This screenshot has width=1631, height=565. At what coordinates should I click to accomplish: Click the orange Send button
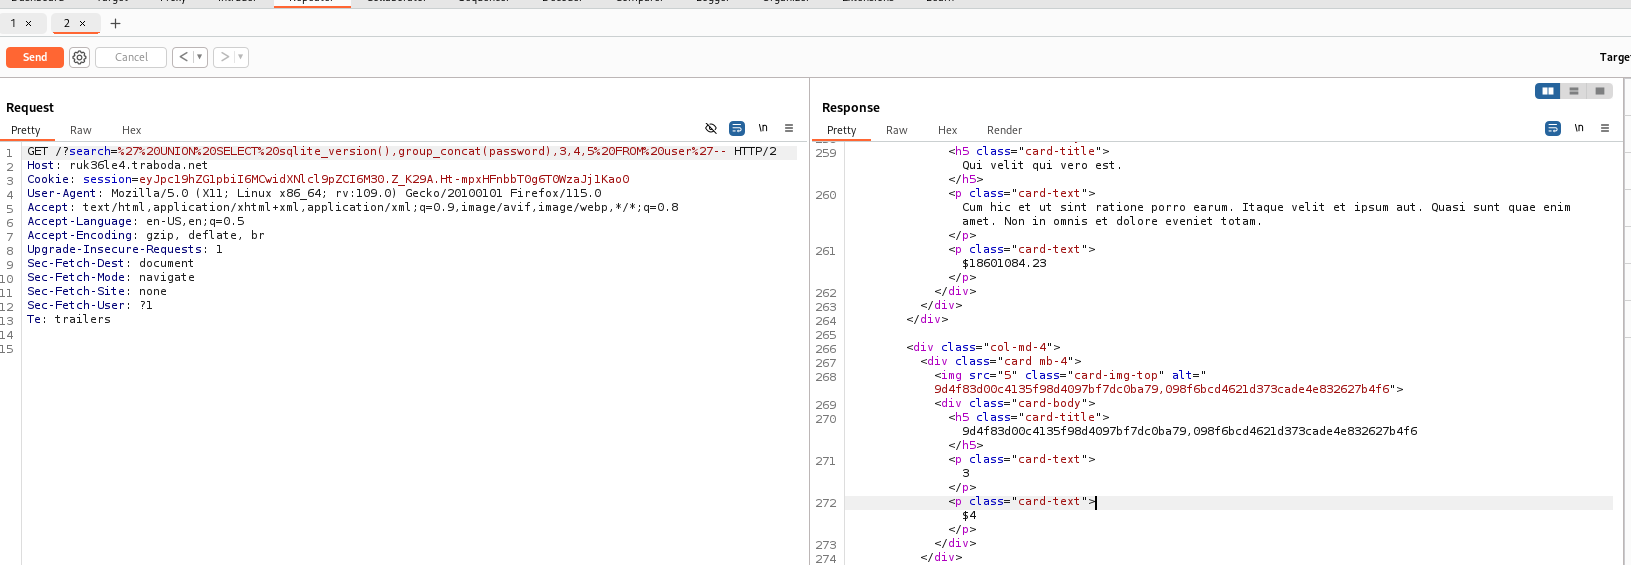(x=35, y=57)
